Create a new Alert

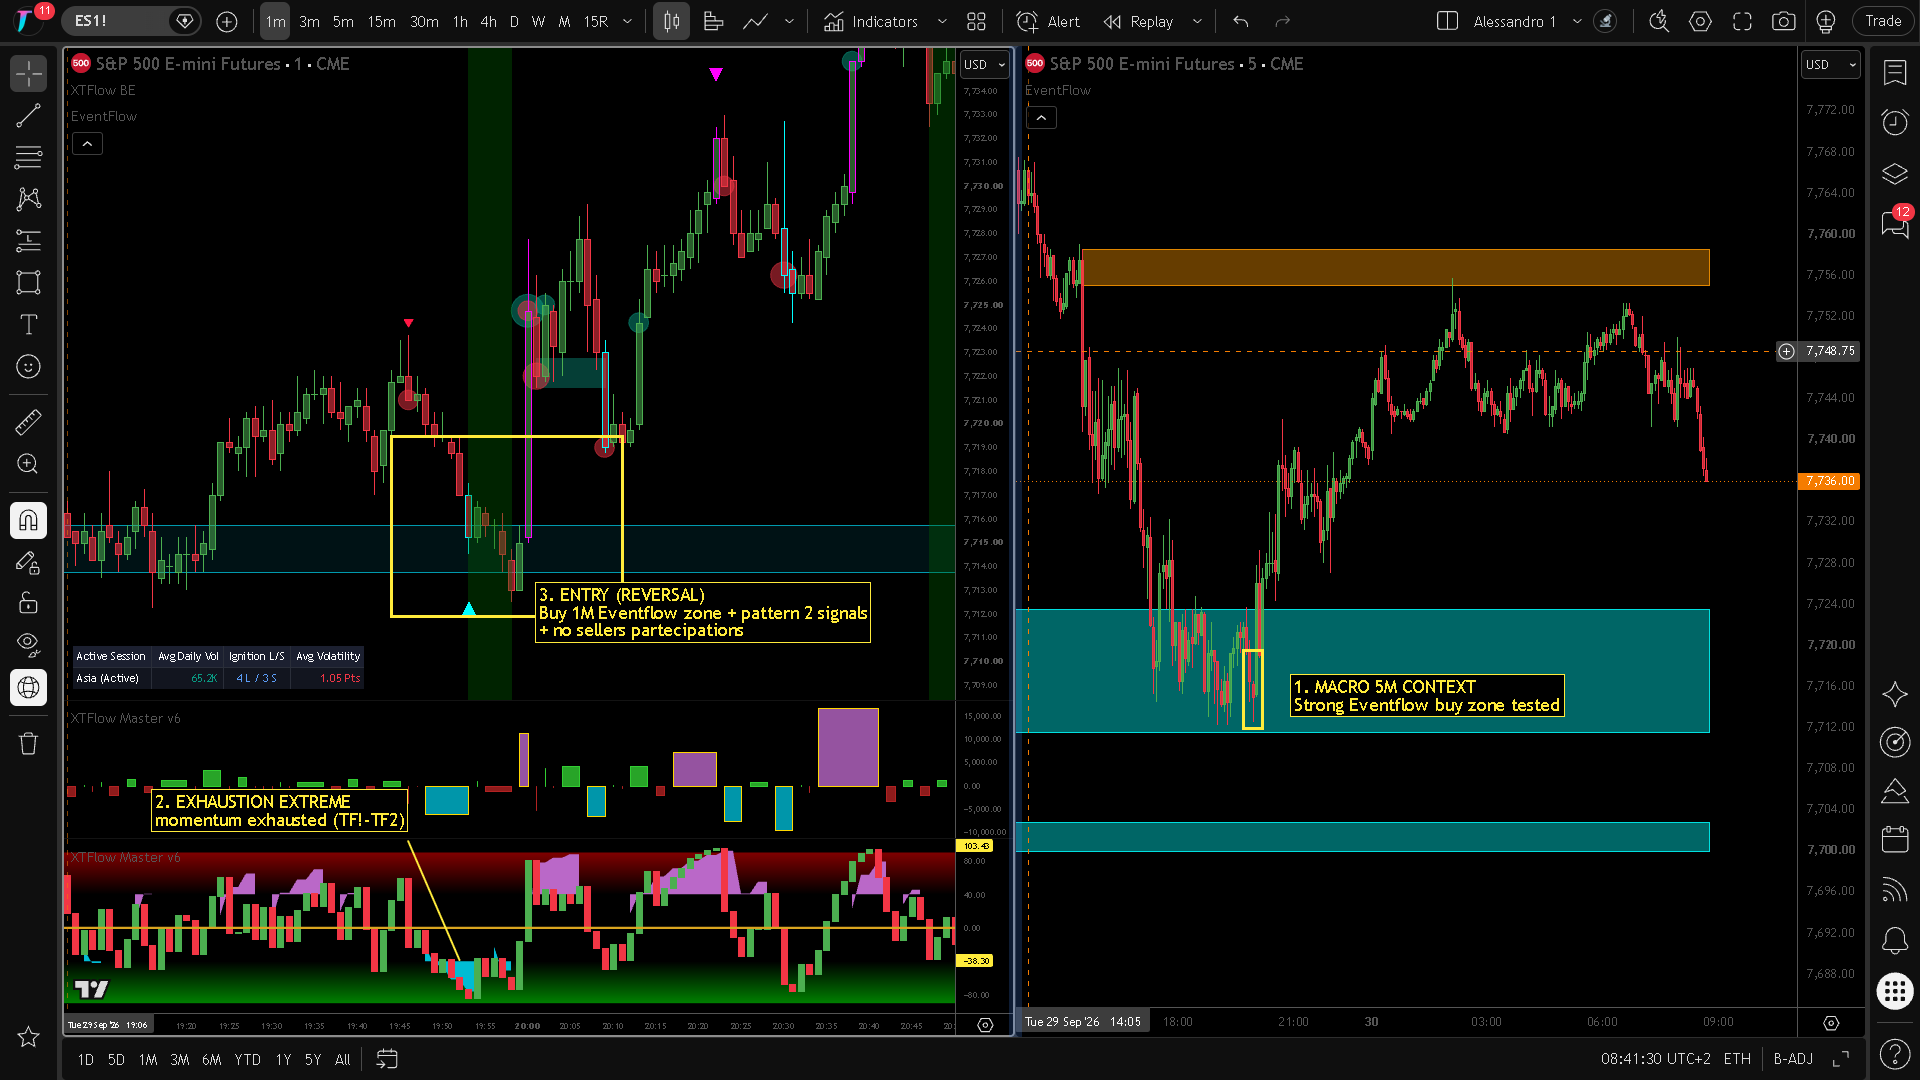(x=1048, y=21)
